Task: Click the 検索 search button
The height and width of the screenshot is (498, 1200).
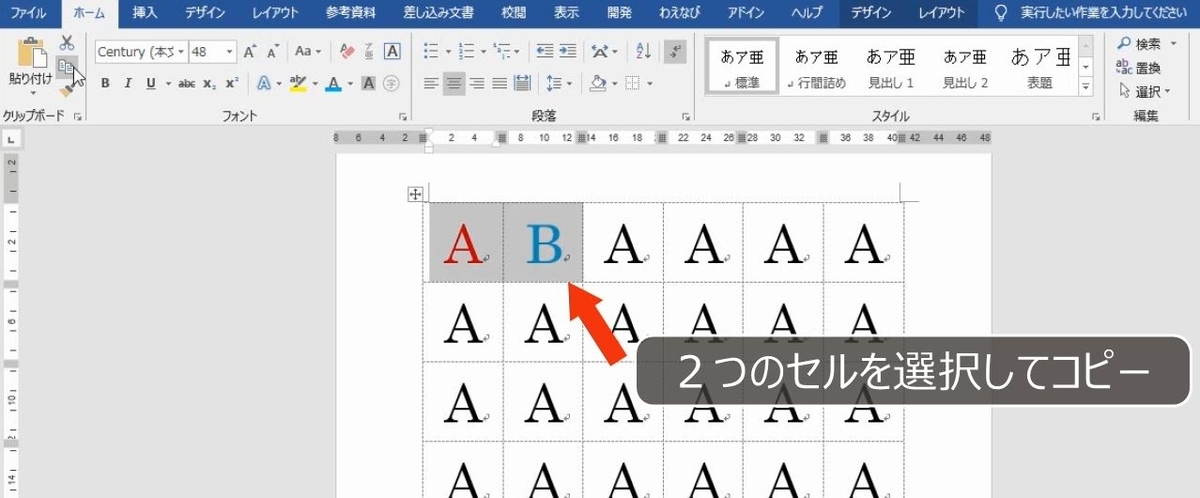Action: 1141,43
